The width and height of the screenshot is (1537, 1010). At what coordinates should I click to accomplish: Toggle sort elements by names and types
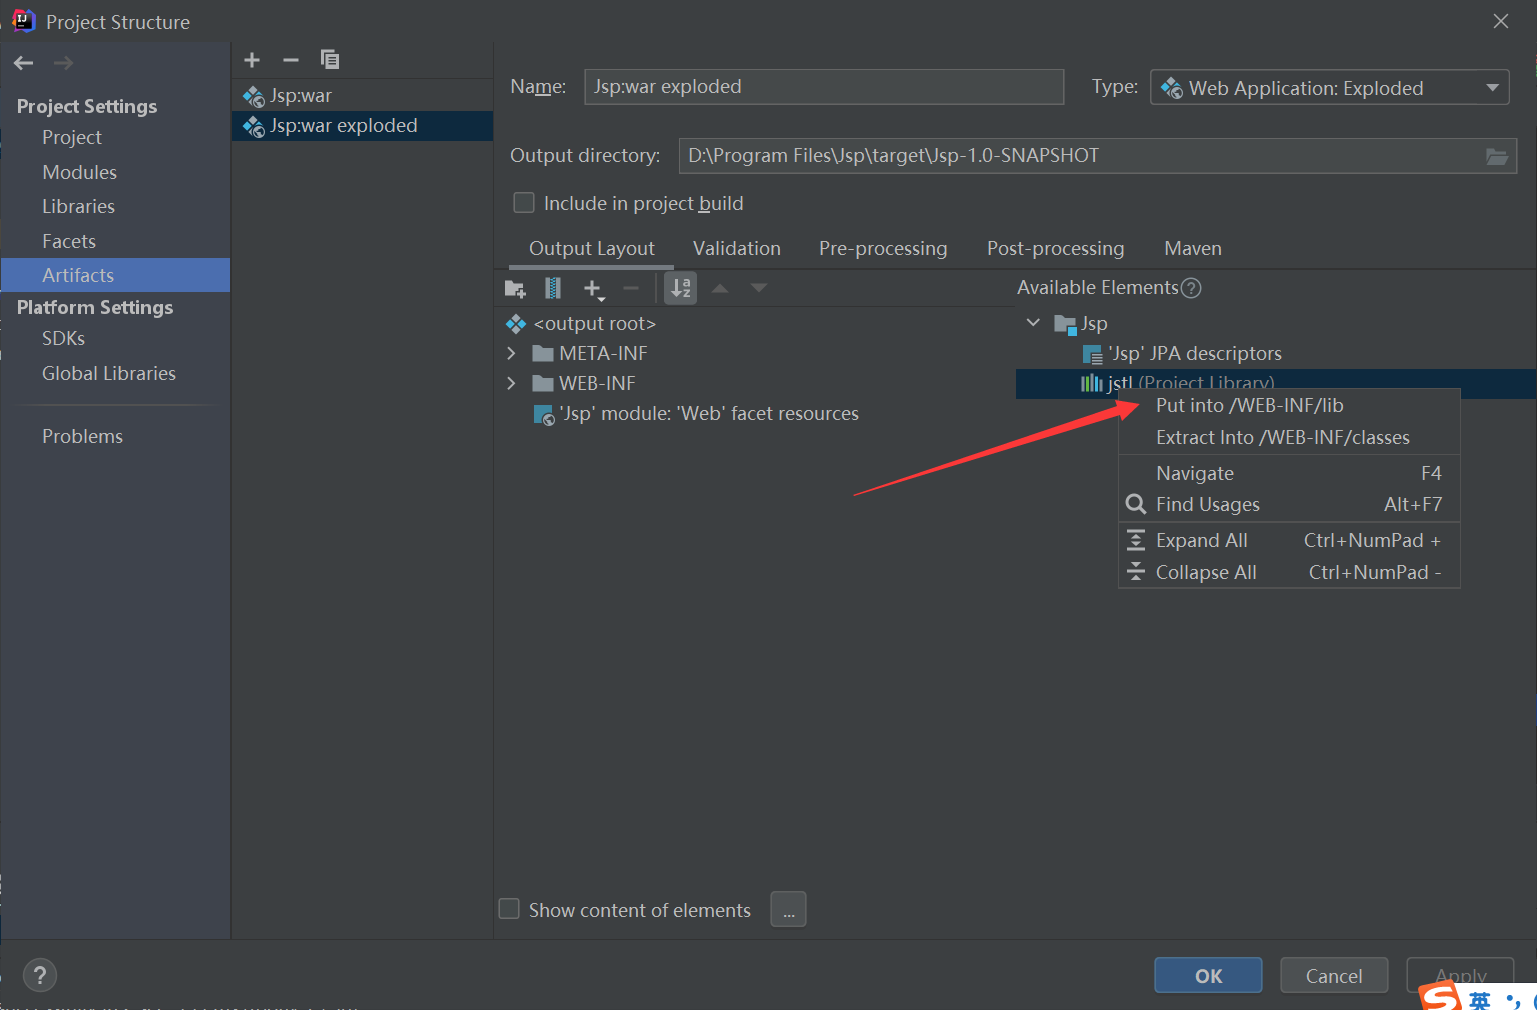click(681, 289)
